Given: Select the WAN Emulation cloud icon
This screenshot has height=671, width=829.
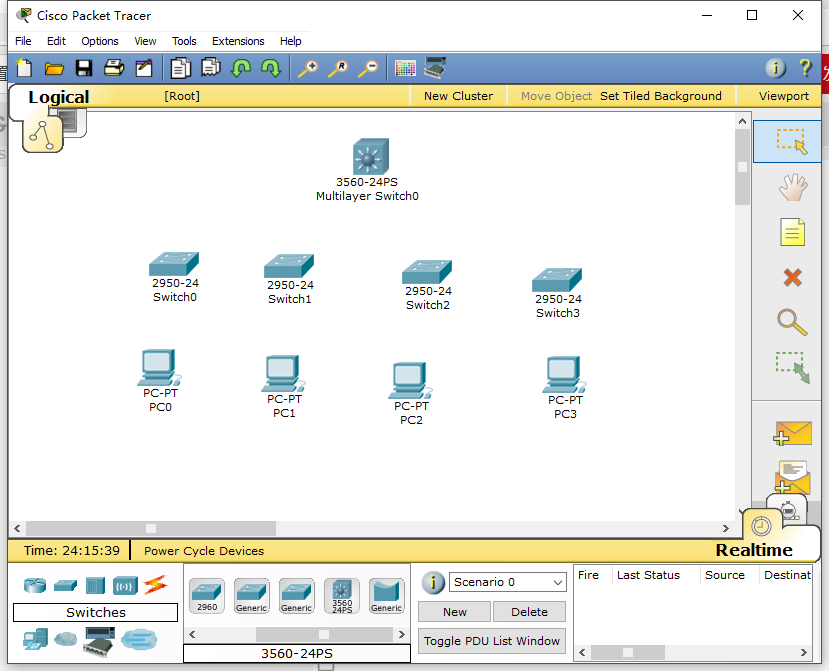Looking at the screenshot, I should pyautogui.click(x=66, y=639).
